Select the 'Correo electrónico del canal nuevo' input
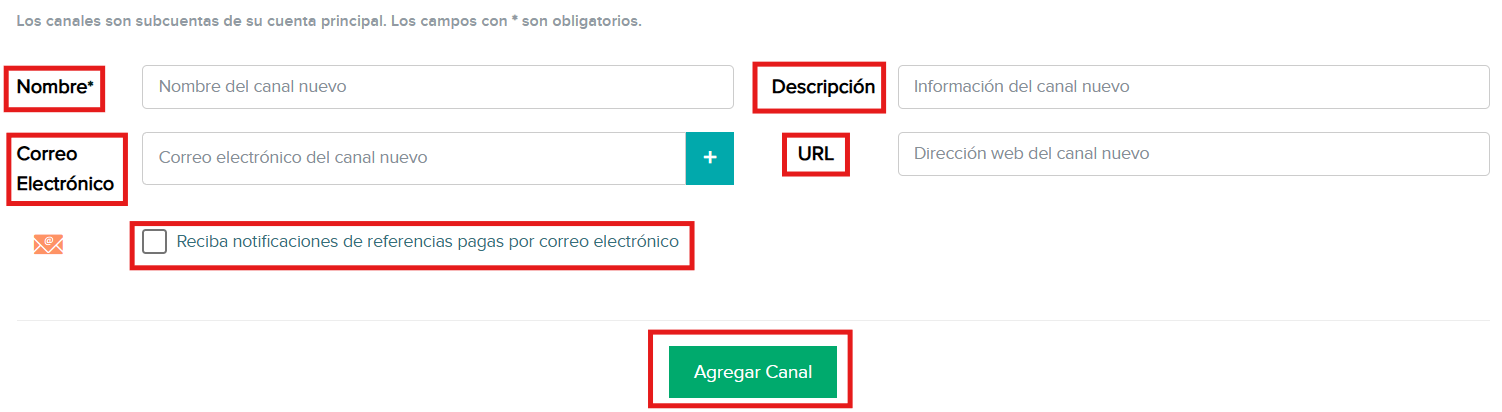1502x412 pixels. pos(414,158)
